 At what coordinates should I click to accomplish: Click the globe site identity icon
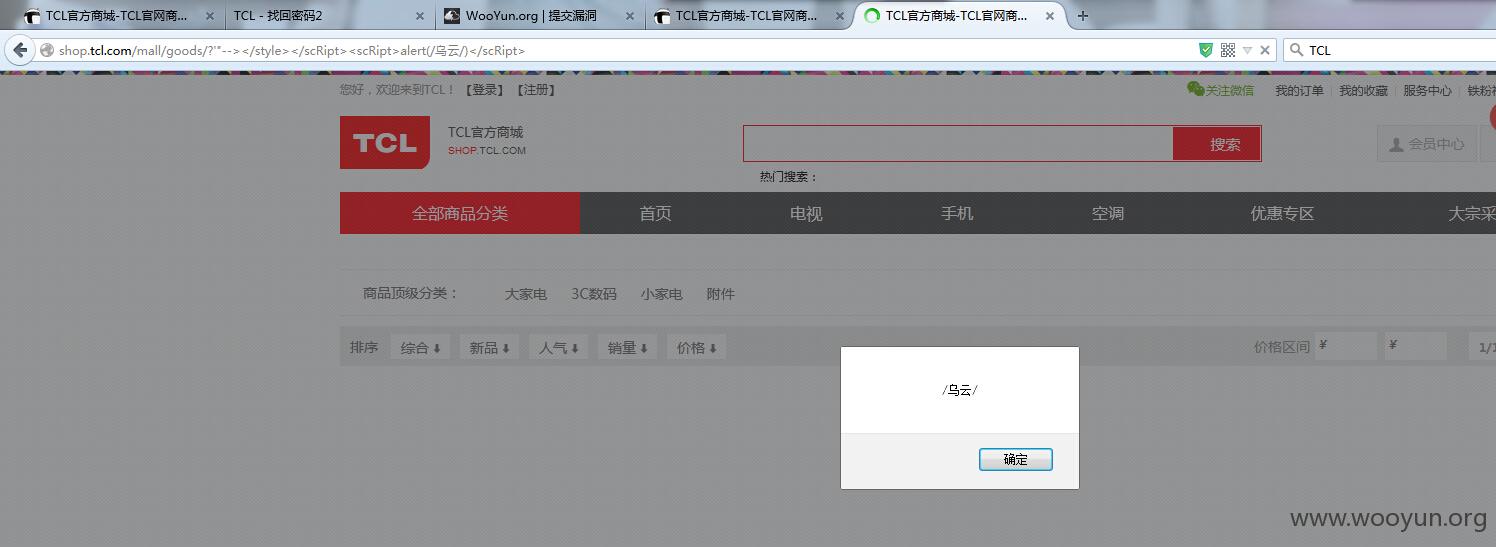point(46,50)
